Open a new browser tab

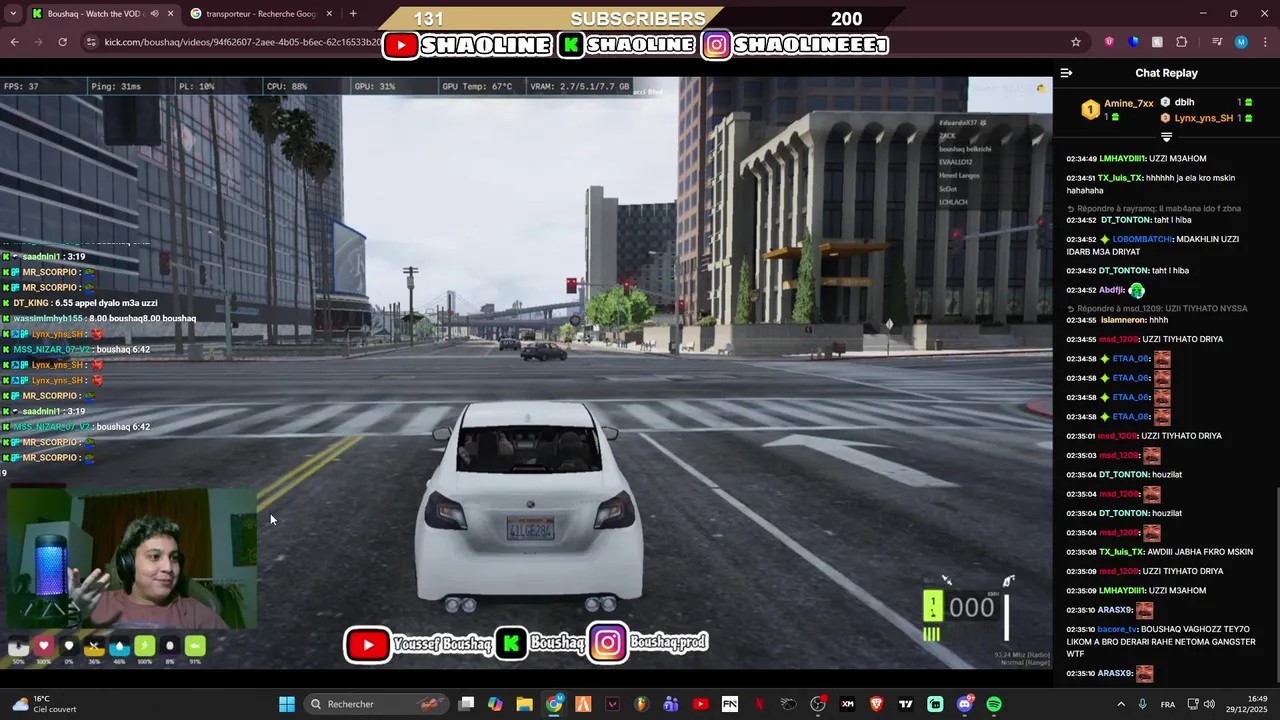(x=353, y=14)
